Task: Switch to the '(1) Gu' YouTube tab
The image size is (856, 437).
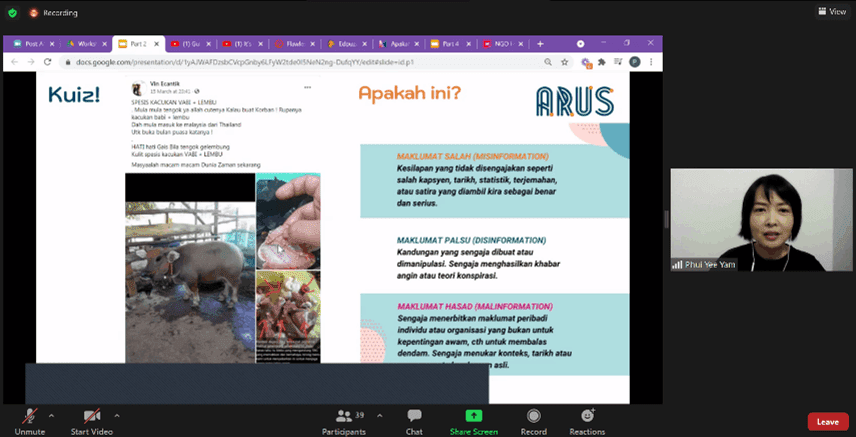Action: pos(188,44)
